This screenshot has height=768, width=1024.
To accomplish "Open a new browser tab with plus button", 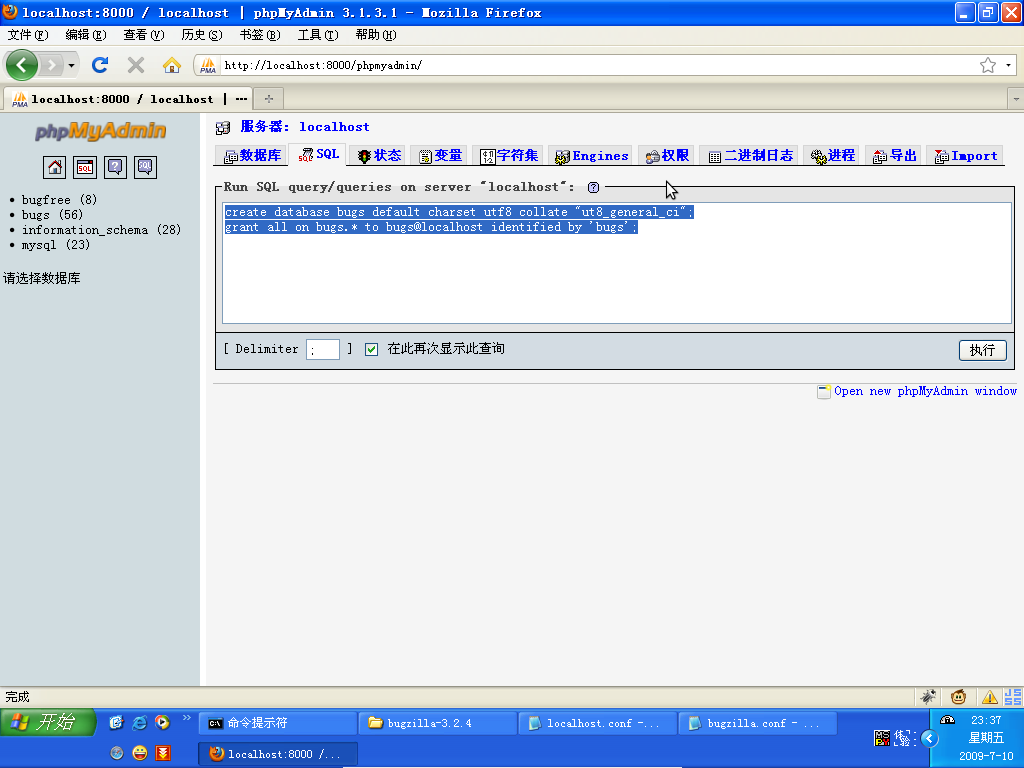I will [268, 99].
